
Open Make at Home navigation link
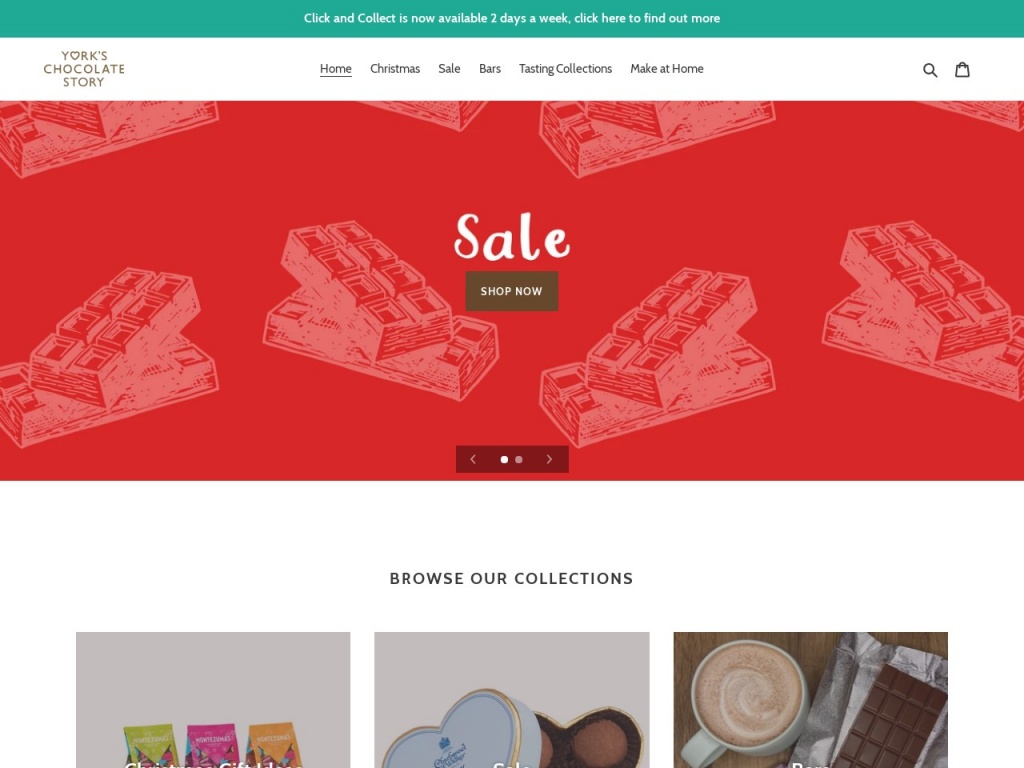(667, 69)
